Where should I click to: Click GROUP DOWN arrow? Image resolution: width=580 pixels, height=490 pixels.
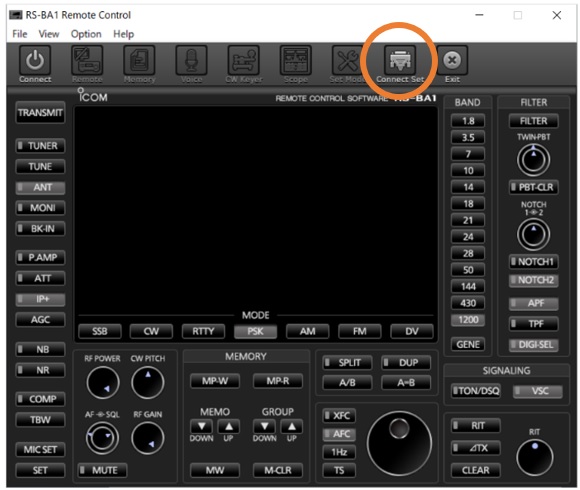[264, 426]
